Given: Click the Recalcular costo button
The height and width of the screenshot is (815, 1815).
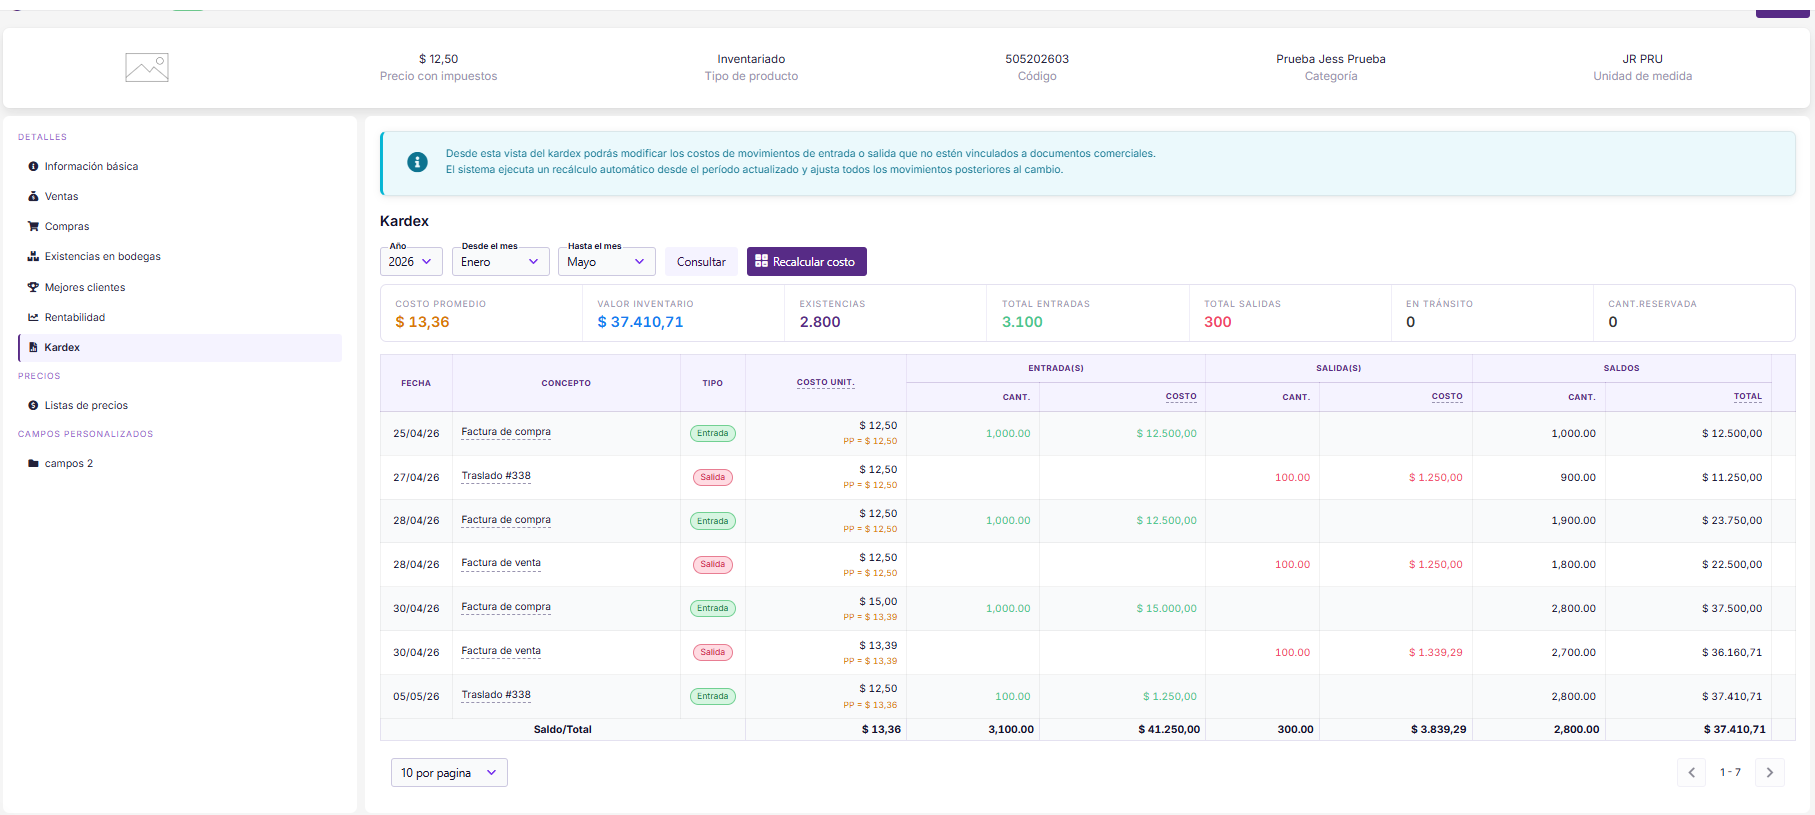Looking at the screenshot, I should pos(806,262).
